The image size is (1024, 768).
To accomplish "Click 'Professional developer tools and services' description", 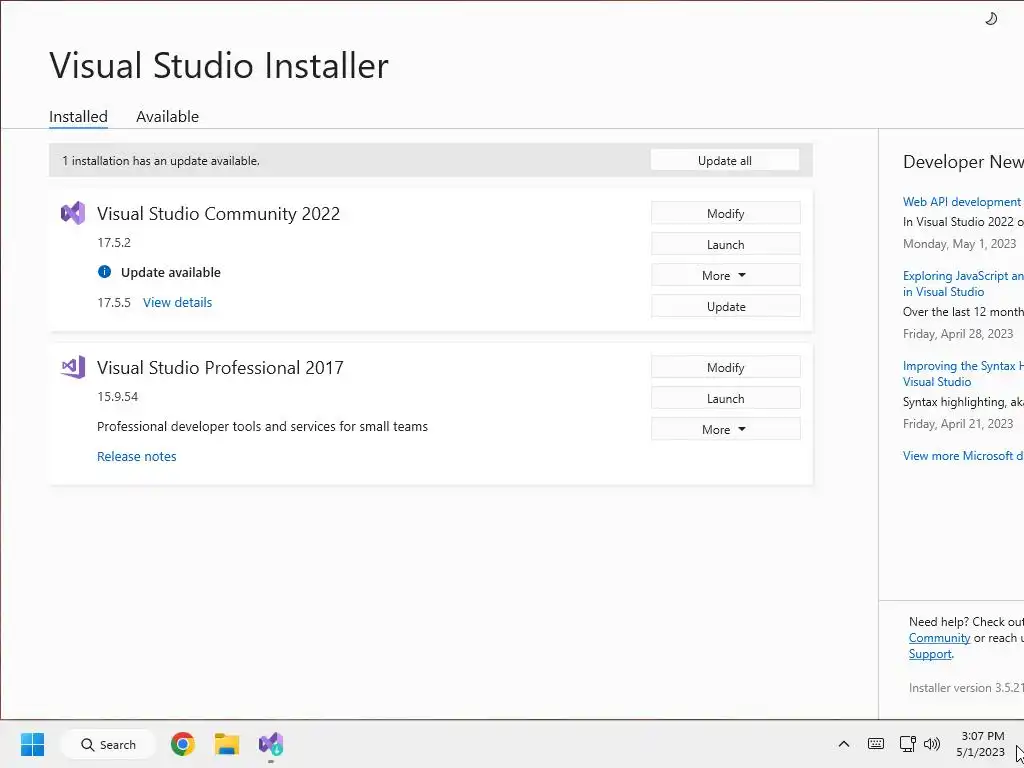I will pos(263,426).
